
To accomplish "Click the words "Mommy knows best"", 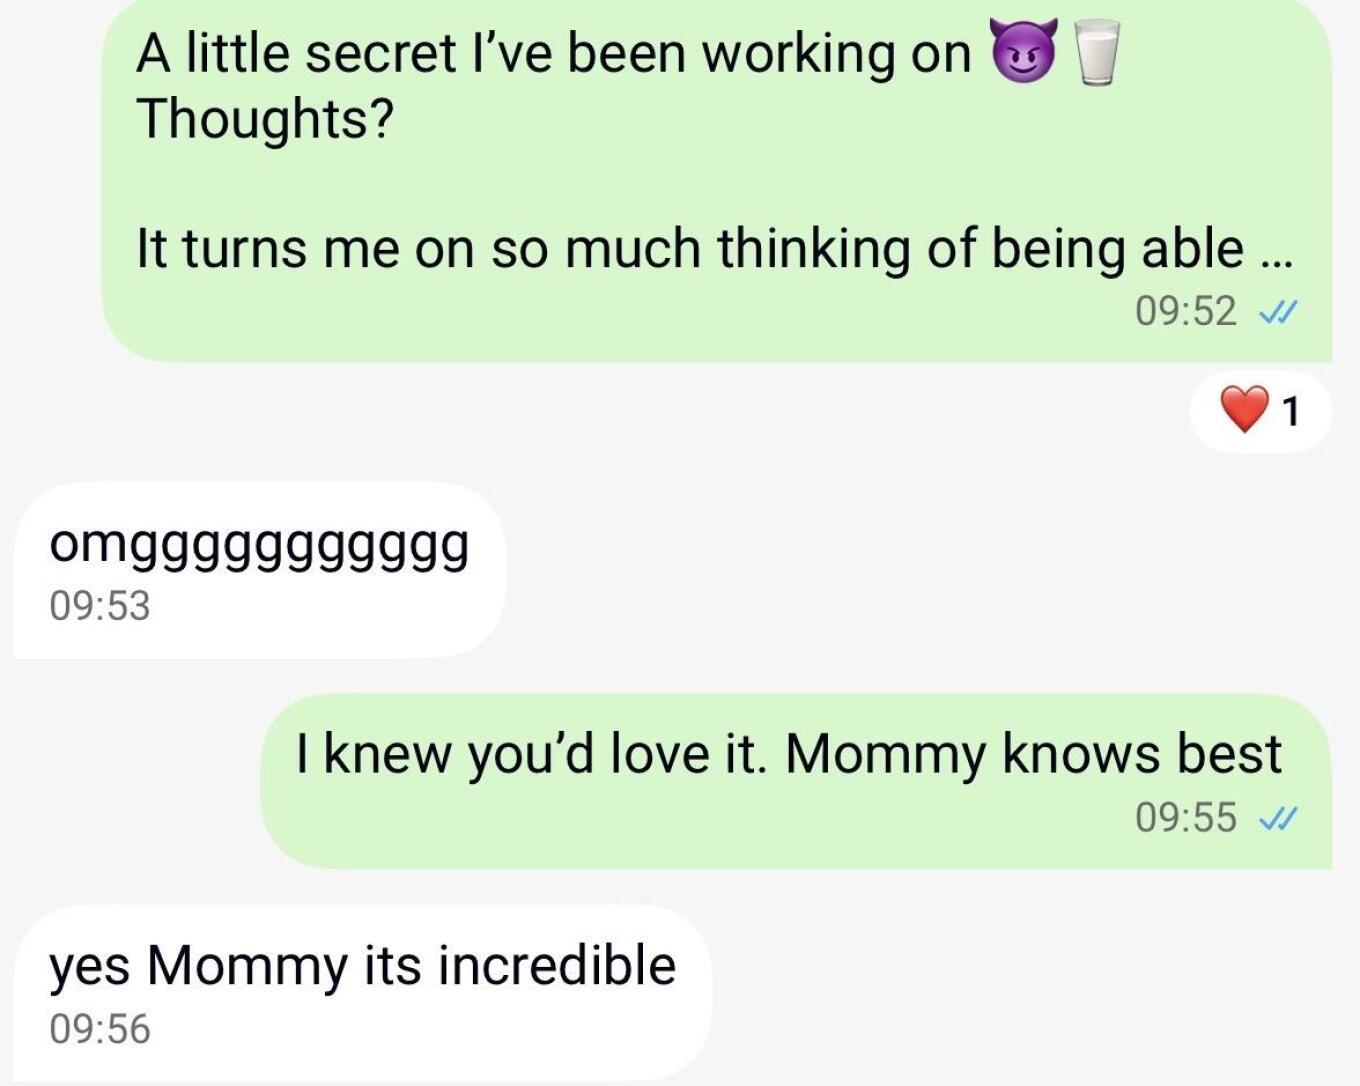I will [1033, 754].
